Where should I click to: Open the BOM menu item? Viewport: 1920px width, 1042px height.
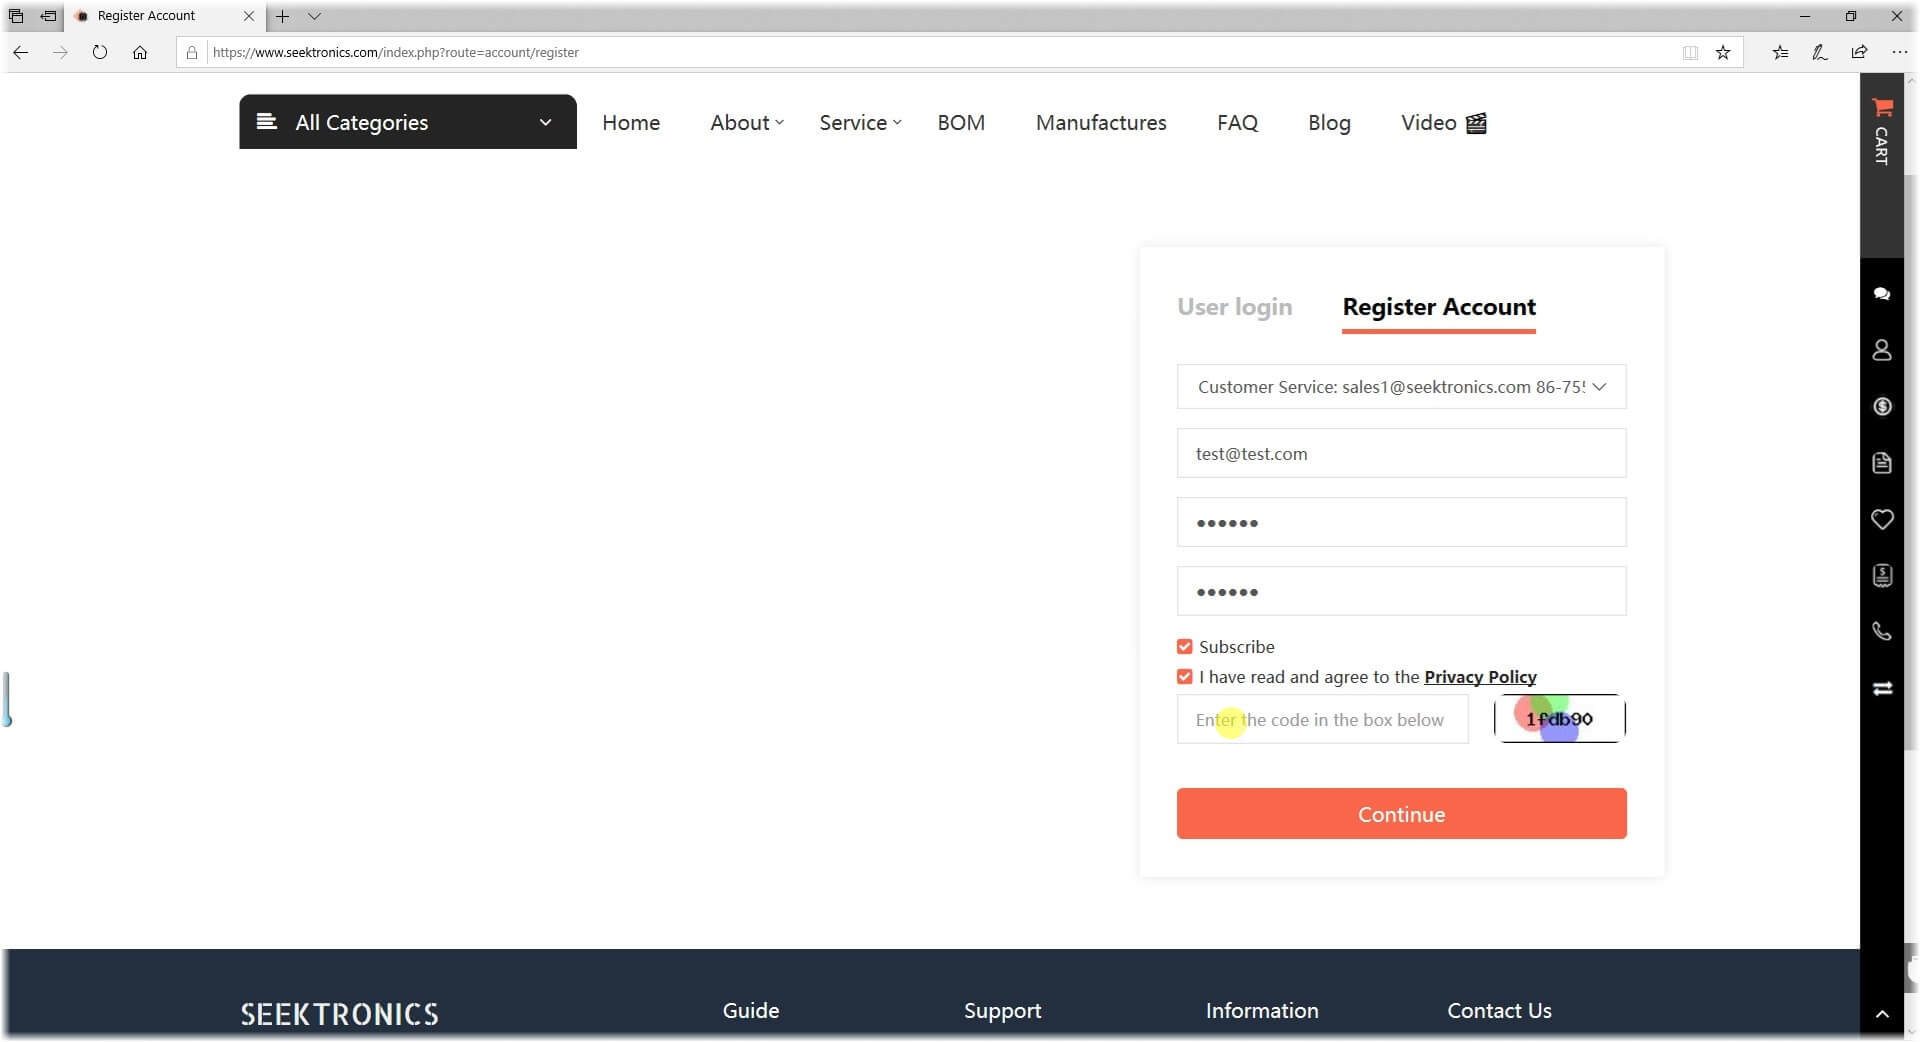[x=961, y=122]
